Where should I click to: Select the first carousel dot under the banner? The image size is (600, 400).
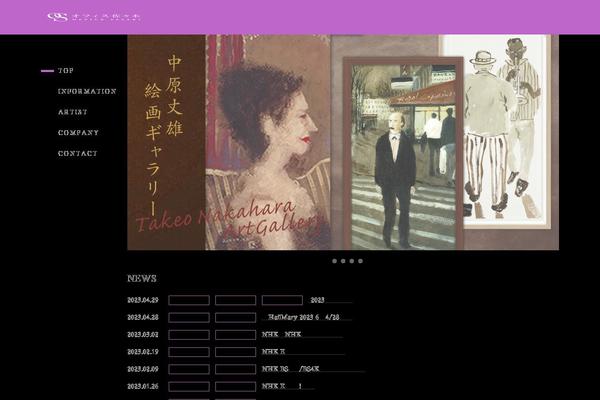coord(334,261)
